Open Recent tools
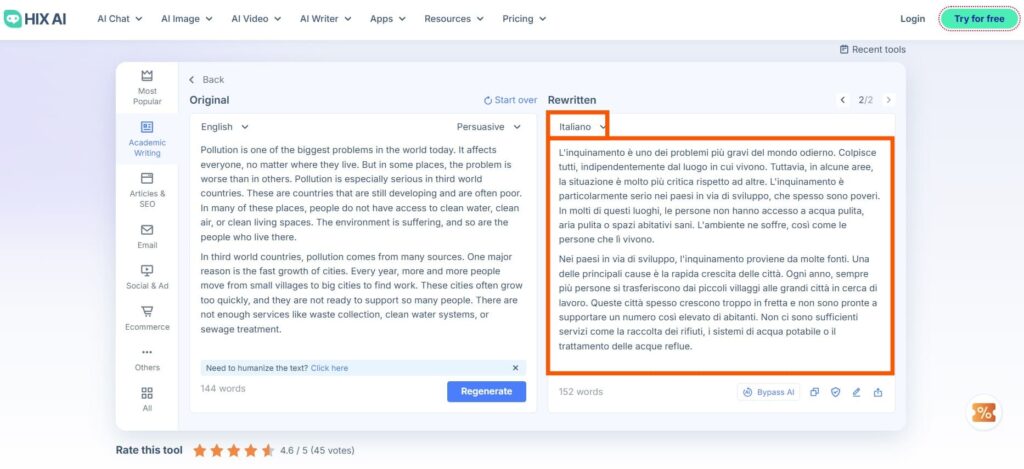1024x469 pixels. [x=872, y=50]
